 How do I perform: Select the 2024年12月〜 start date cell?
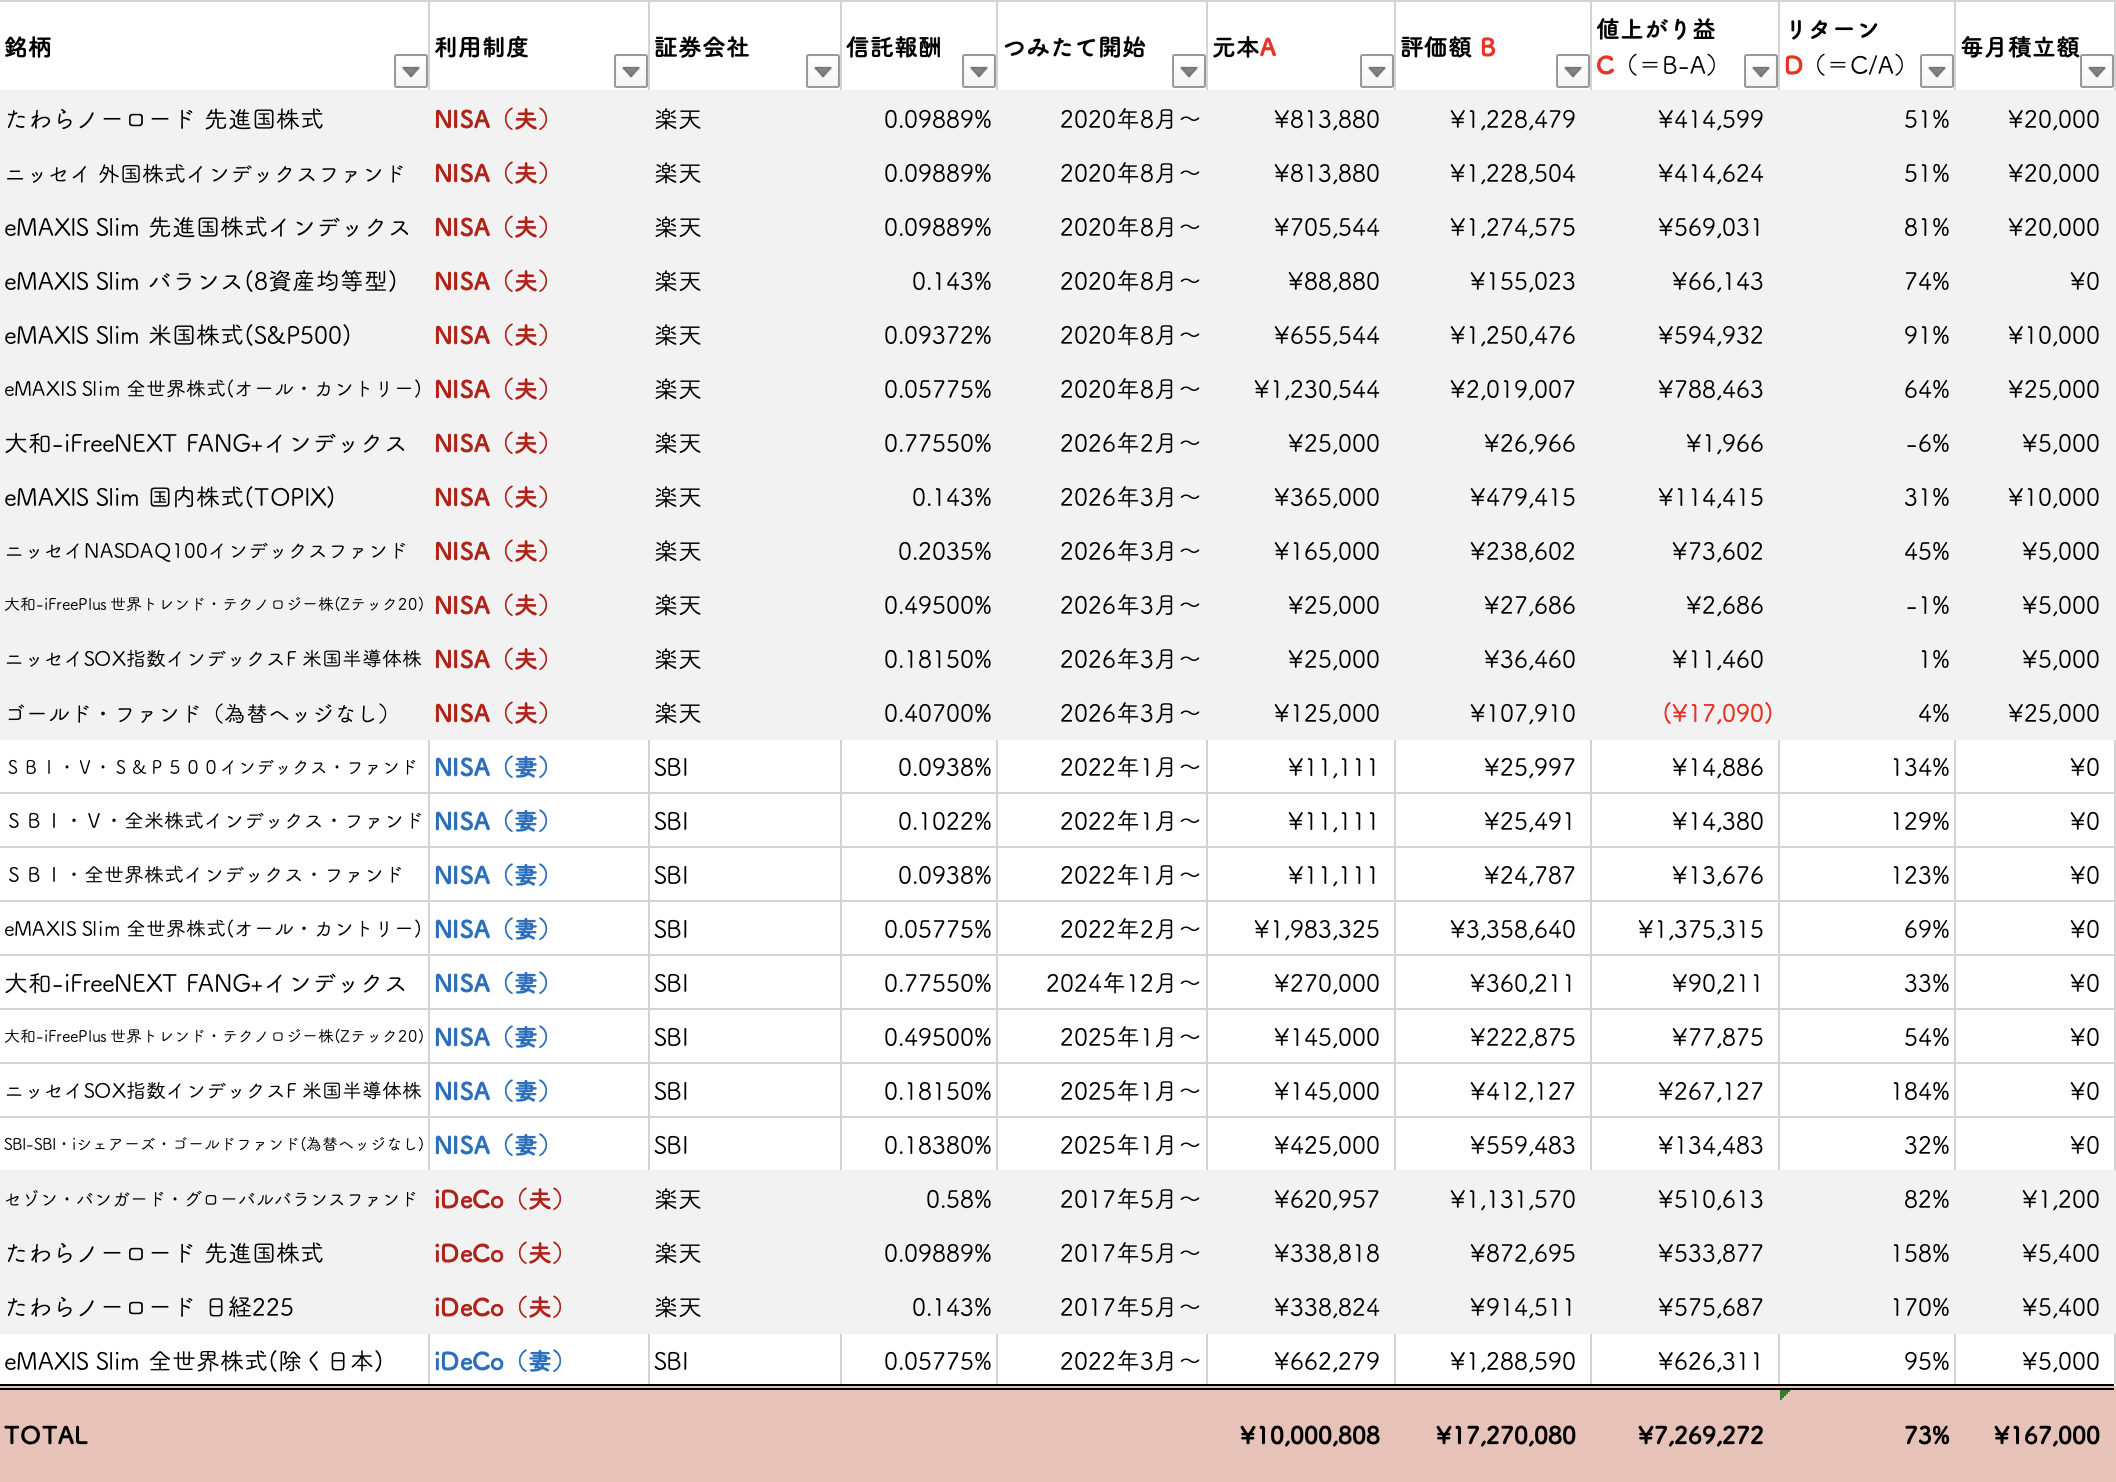[1102, 983]
